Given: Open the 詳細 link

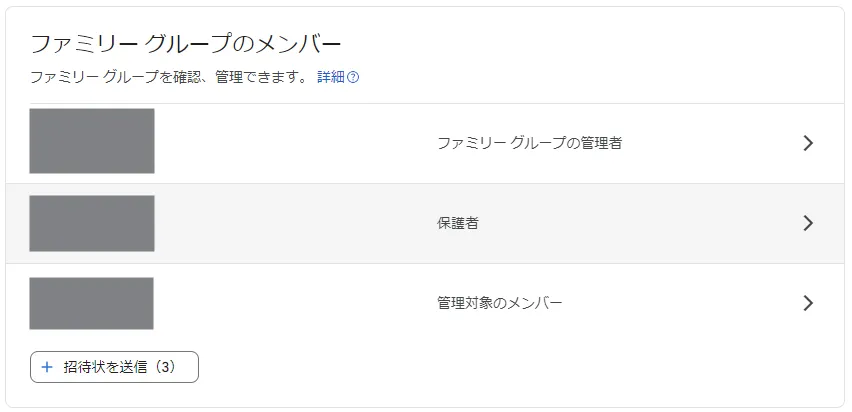Looking at the screenshot, I should point(330,77).
